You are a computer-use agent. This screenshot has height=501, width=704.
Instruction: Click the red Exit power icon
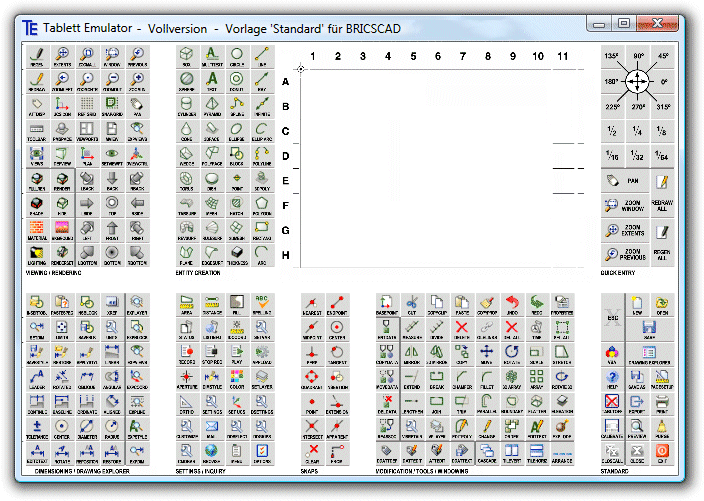(662, 453)
